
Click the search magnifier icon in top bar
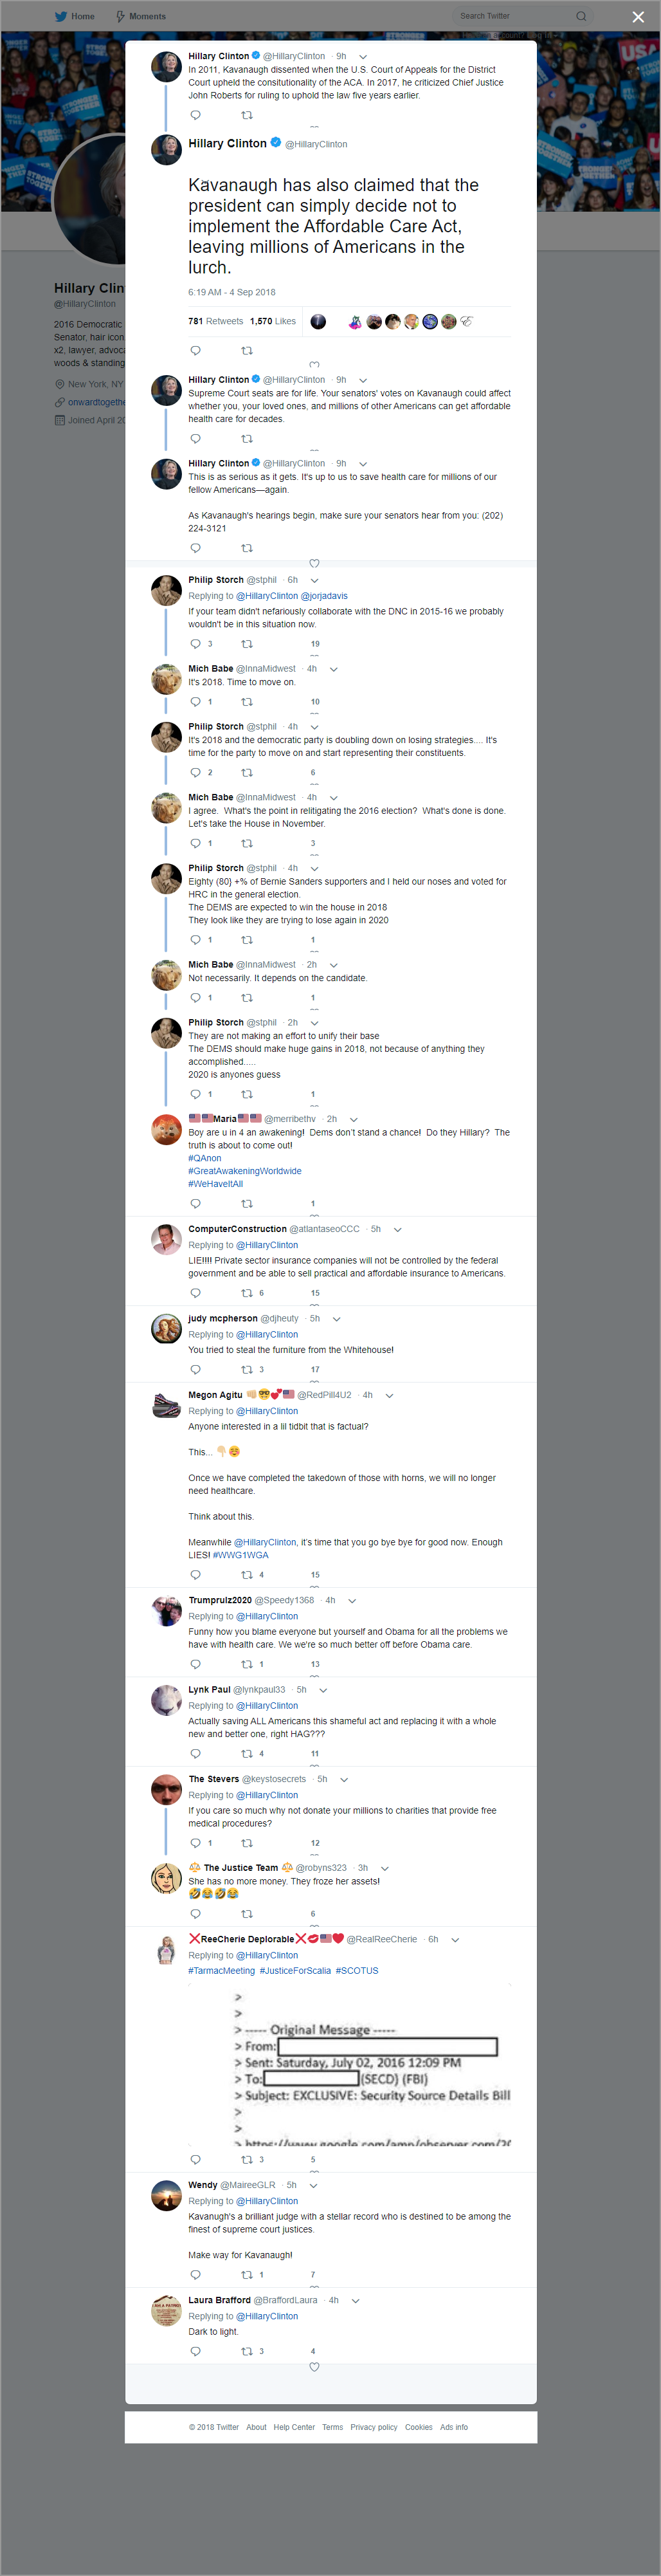coord(581,16)
